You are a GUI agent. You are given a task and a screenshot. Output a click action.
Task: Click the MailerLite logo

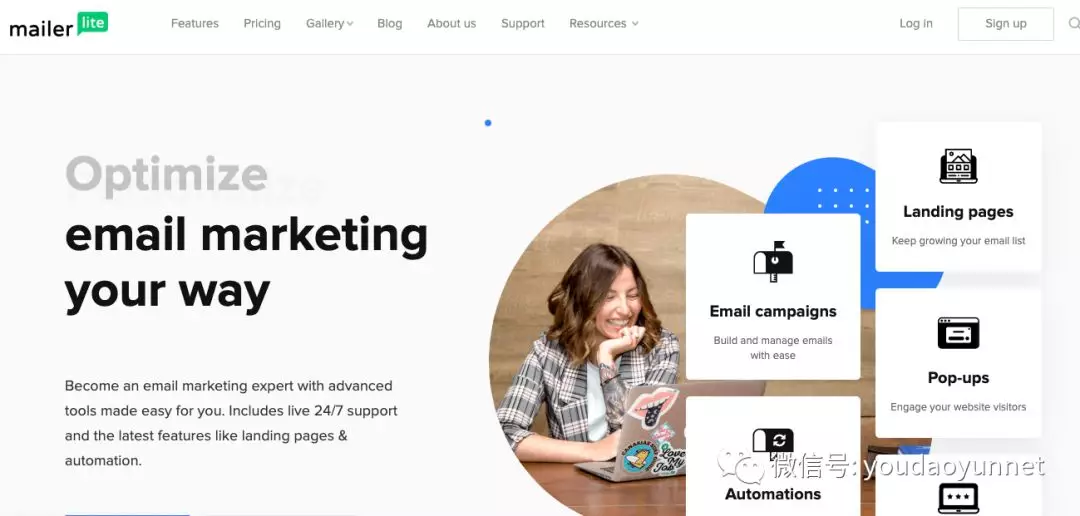[x=59, y=25]
